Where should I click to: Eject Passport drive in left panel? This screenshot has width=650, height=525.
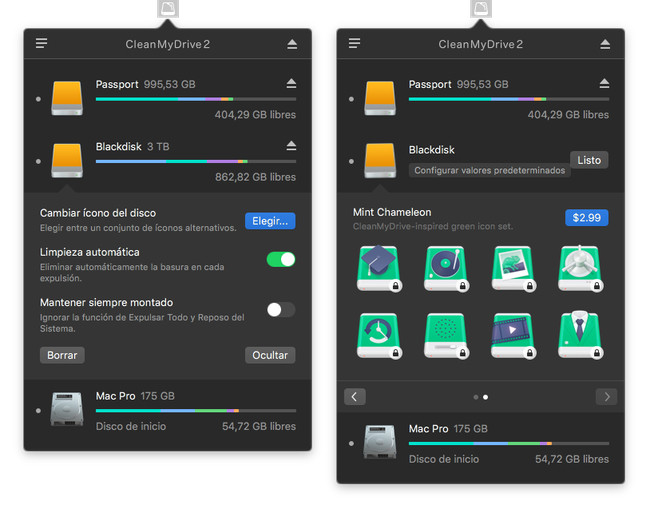point(291,83)
